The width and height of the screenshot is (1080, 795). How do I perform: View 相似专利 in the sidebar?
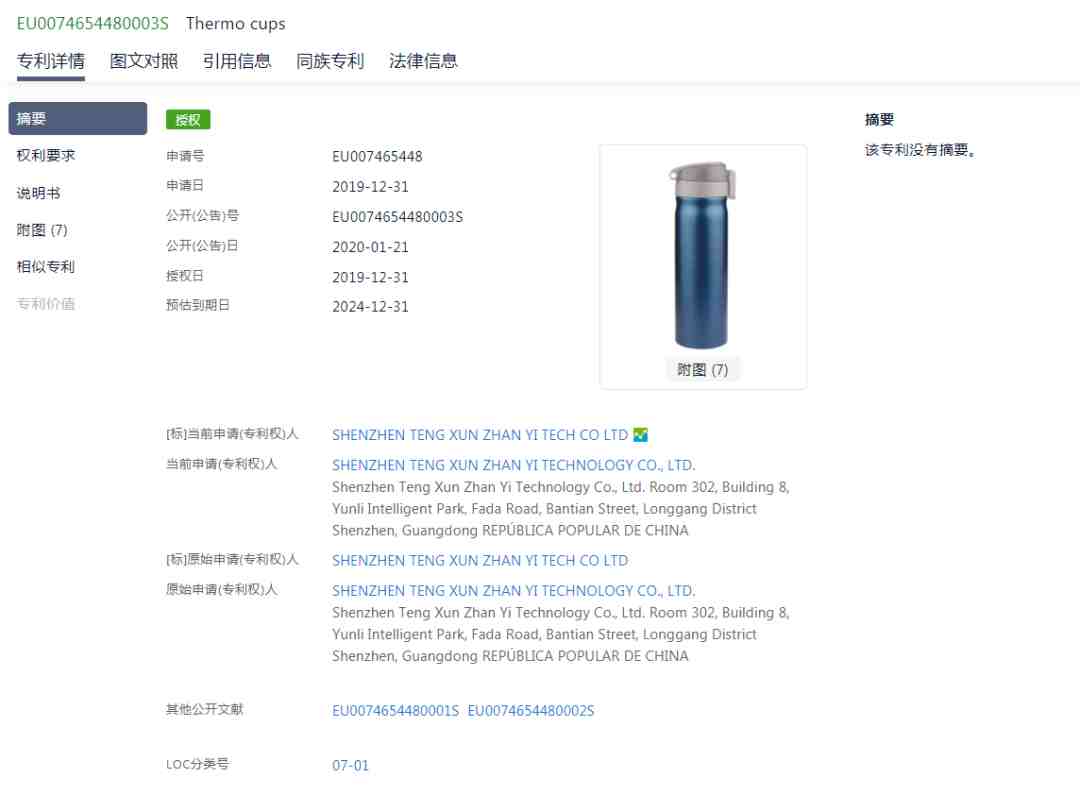click(x=45, y=267)
